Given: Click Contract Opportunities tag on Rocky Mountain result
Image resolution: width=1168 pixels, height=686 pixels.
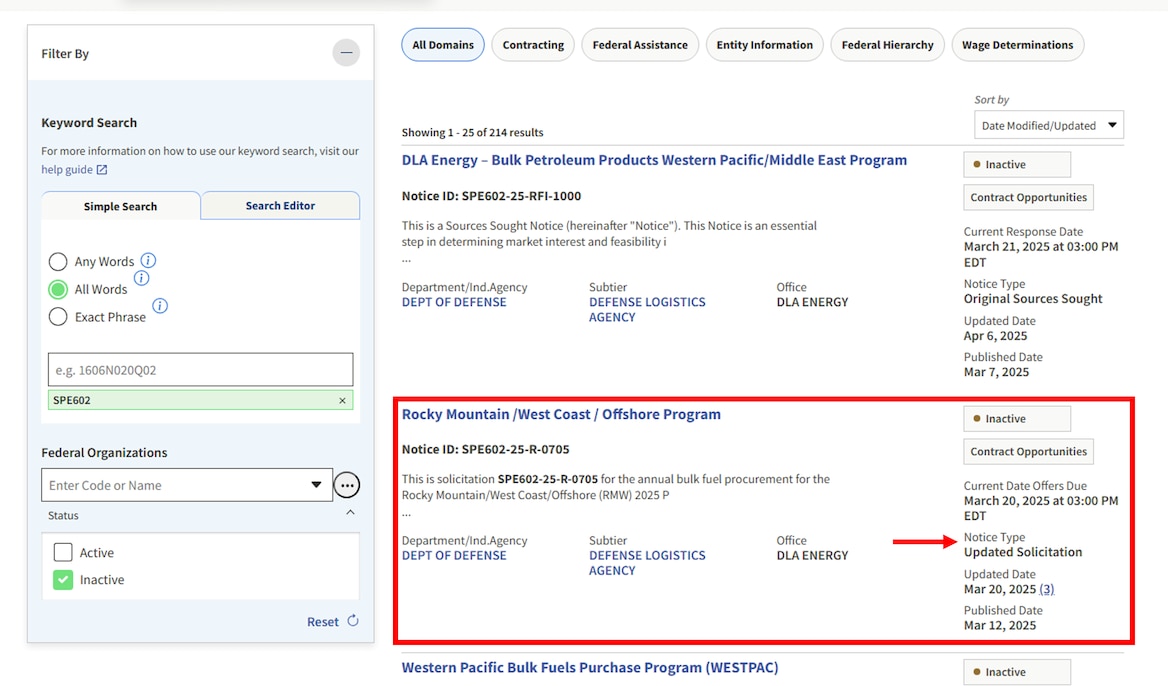Looking at the screenshot, I should (1028, 451).
